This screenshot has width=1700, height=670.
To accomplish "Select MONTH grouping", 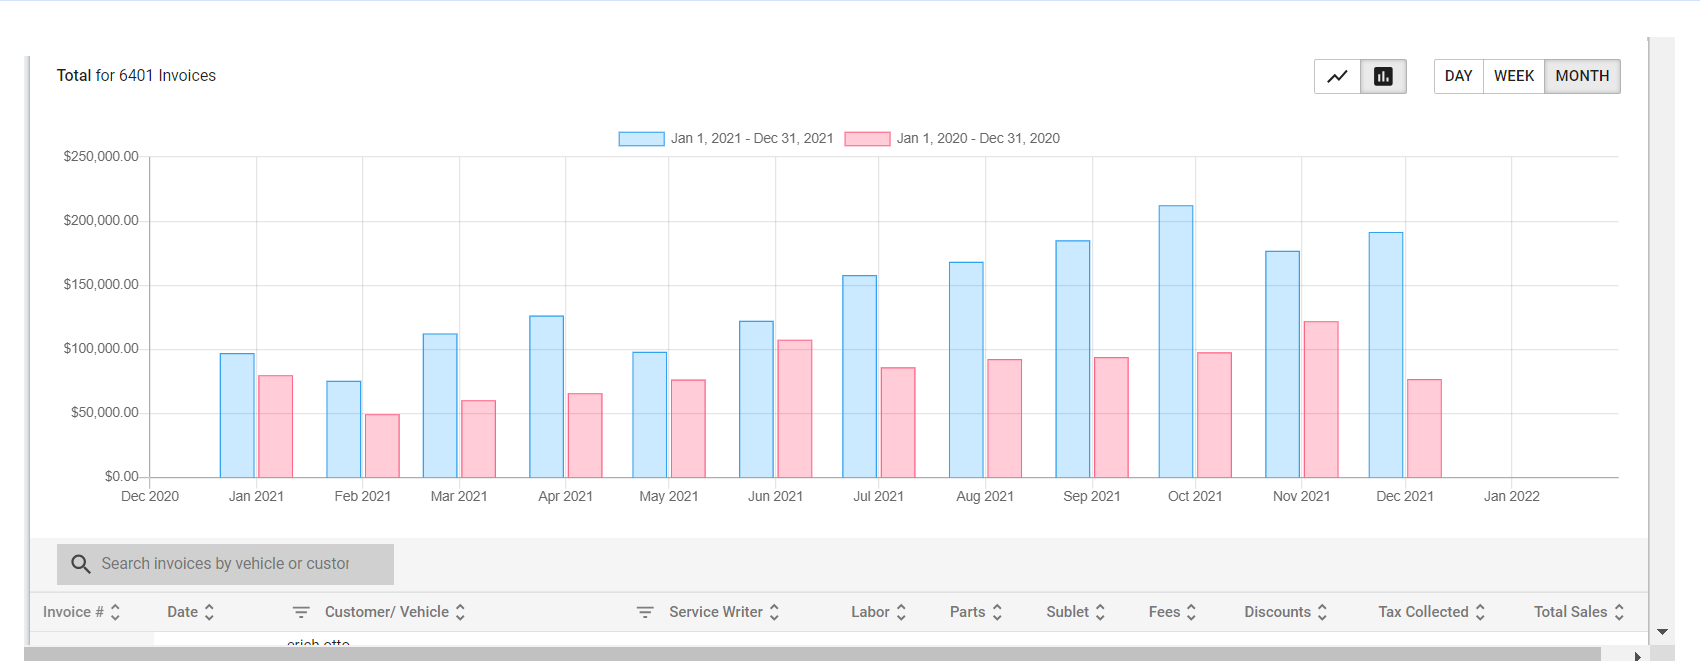I will click(1582, 76).
